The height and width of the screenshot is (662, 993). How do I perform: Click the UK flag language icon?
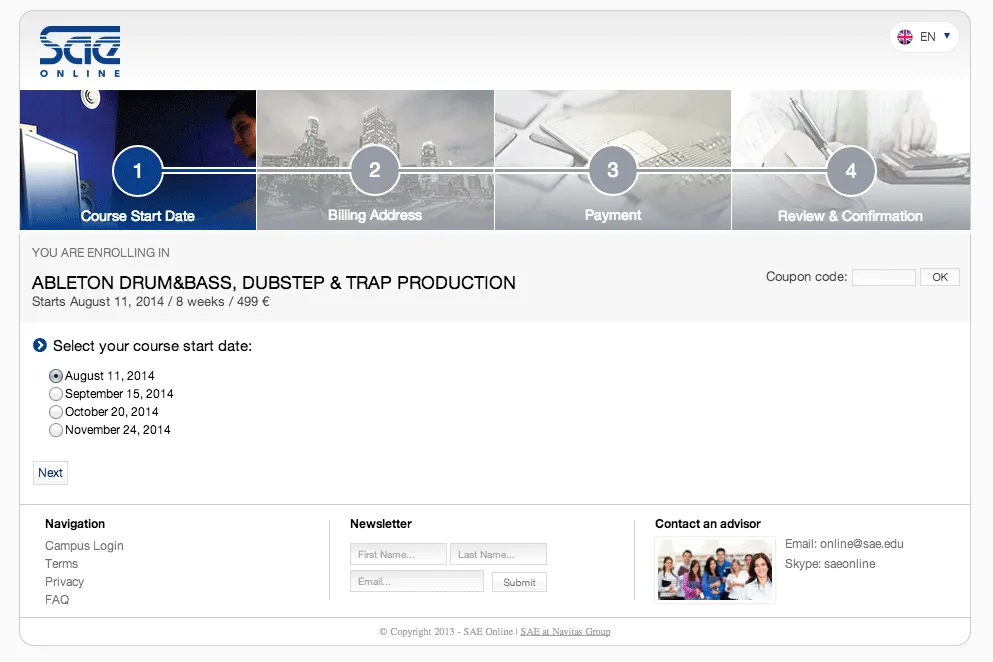click(905, 37)
